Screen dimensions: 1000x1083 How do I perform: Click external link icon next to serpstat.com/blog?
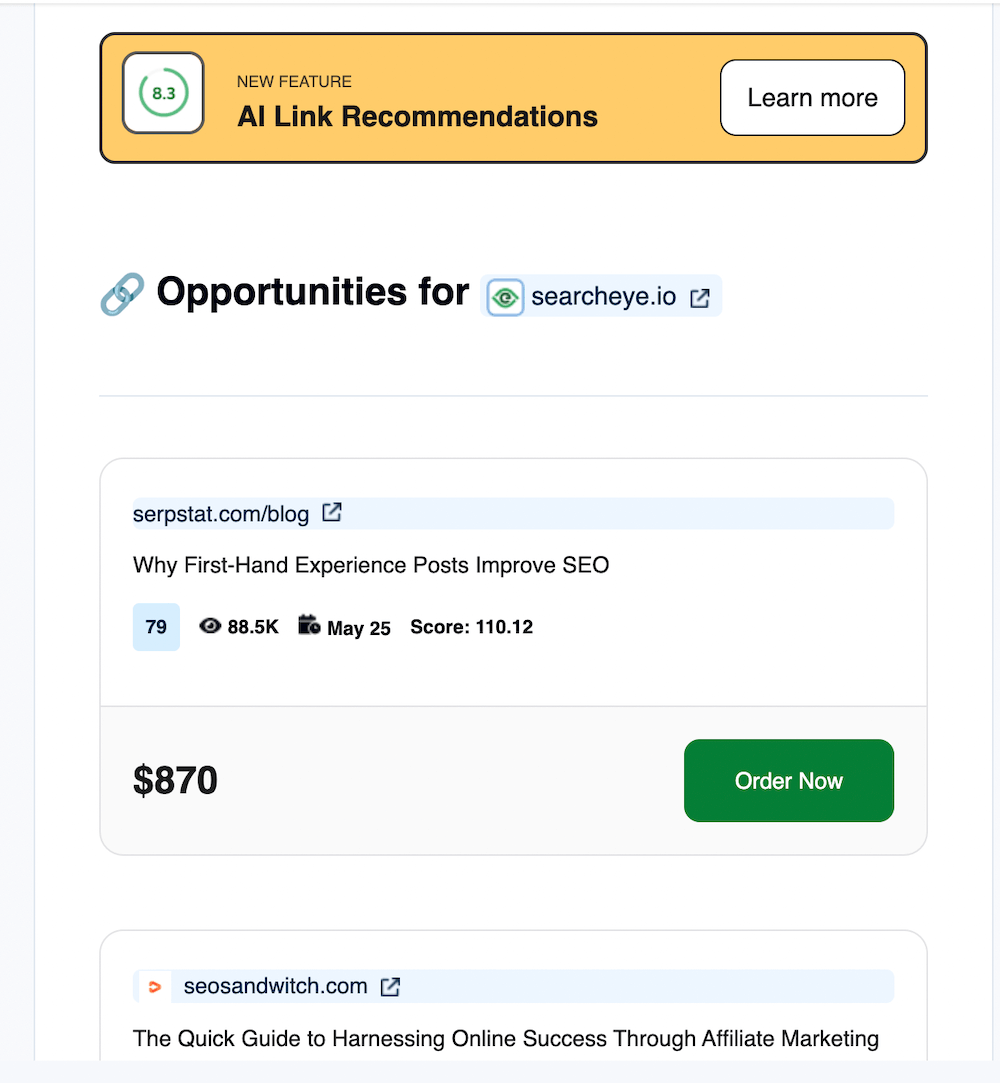point(332,513)
